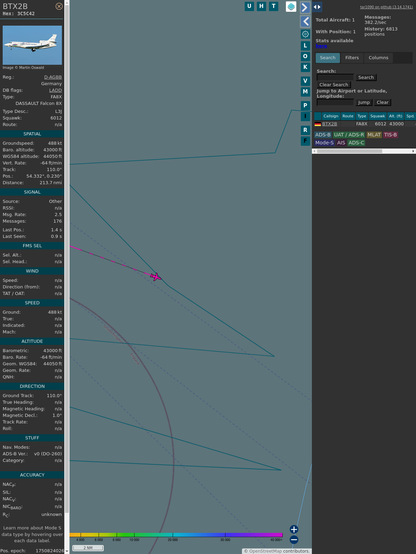This screenshot has height=554, width=416.
Task: Toggle the R map button
Action: tap(305, 130)
